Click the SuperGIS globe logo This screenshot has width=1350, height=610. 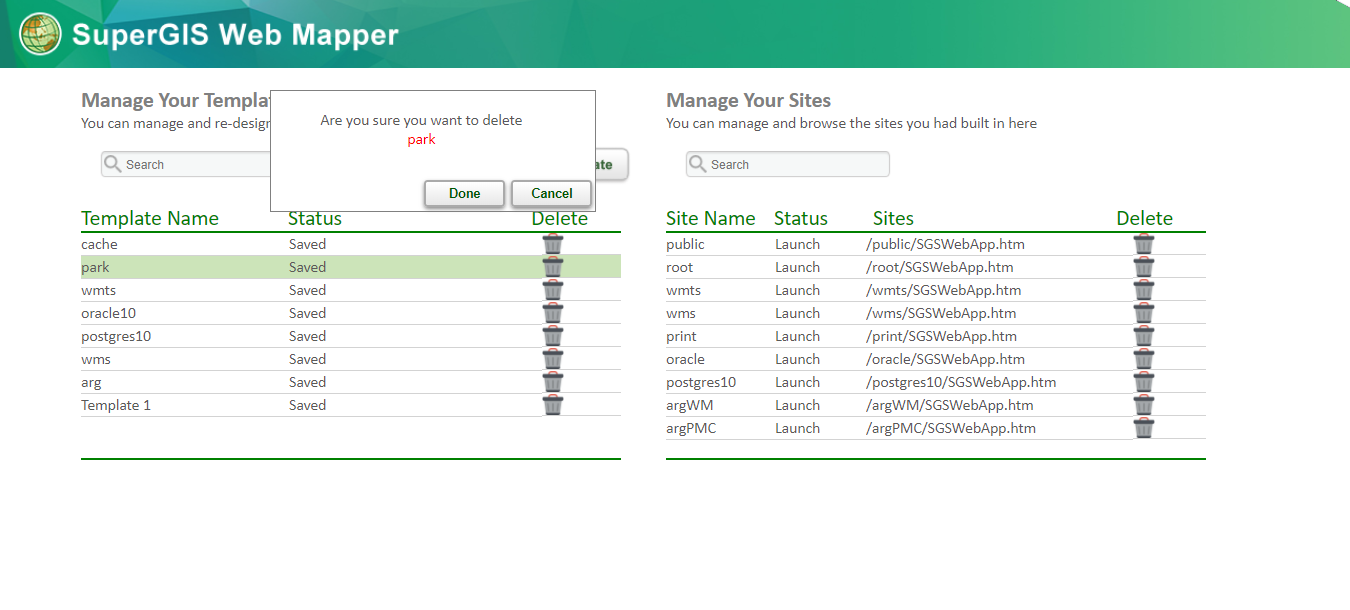(x=40, y=34)
